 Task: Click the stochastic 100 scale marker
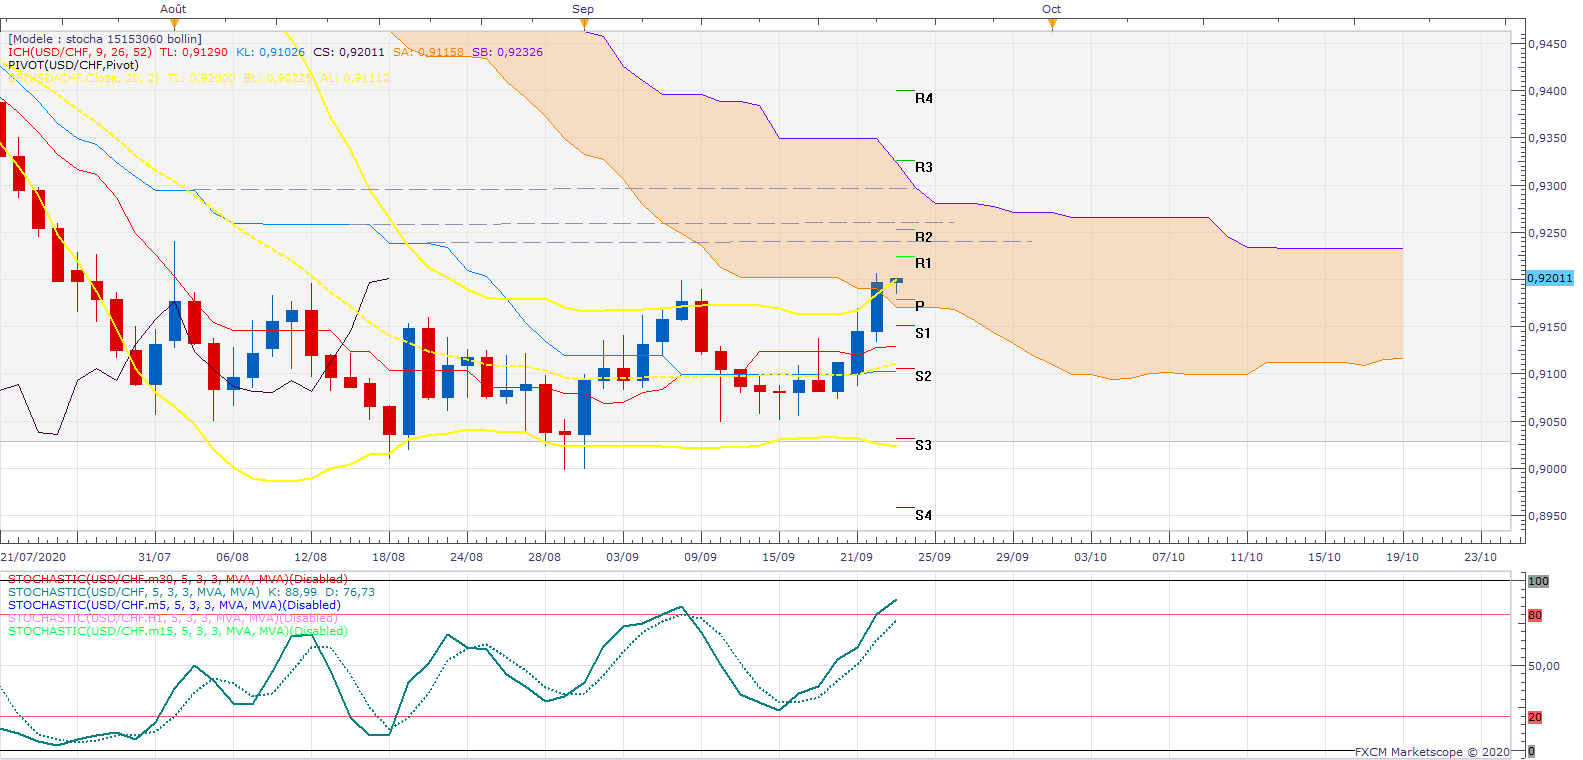1538,581
